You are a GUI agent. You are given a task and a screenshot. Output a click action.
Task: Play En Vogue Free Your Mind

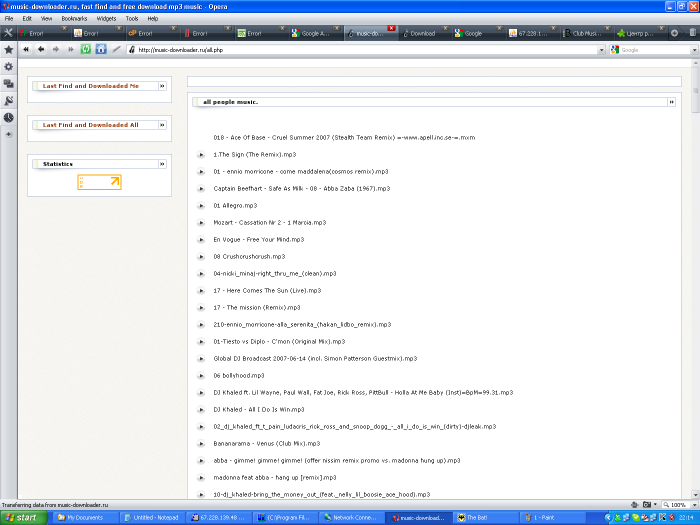(201, 240)
